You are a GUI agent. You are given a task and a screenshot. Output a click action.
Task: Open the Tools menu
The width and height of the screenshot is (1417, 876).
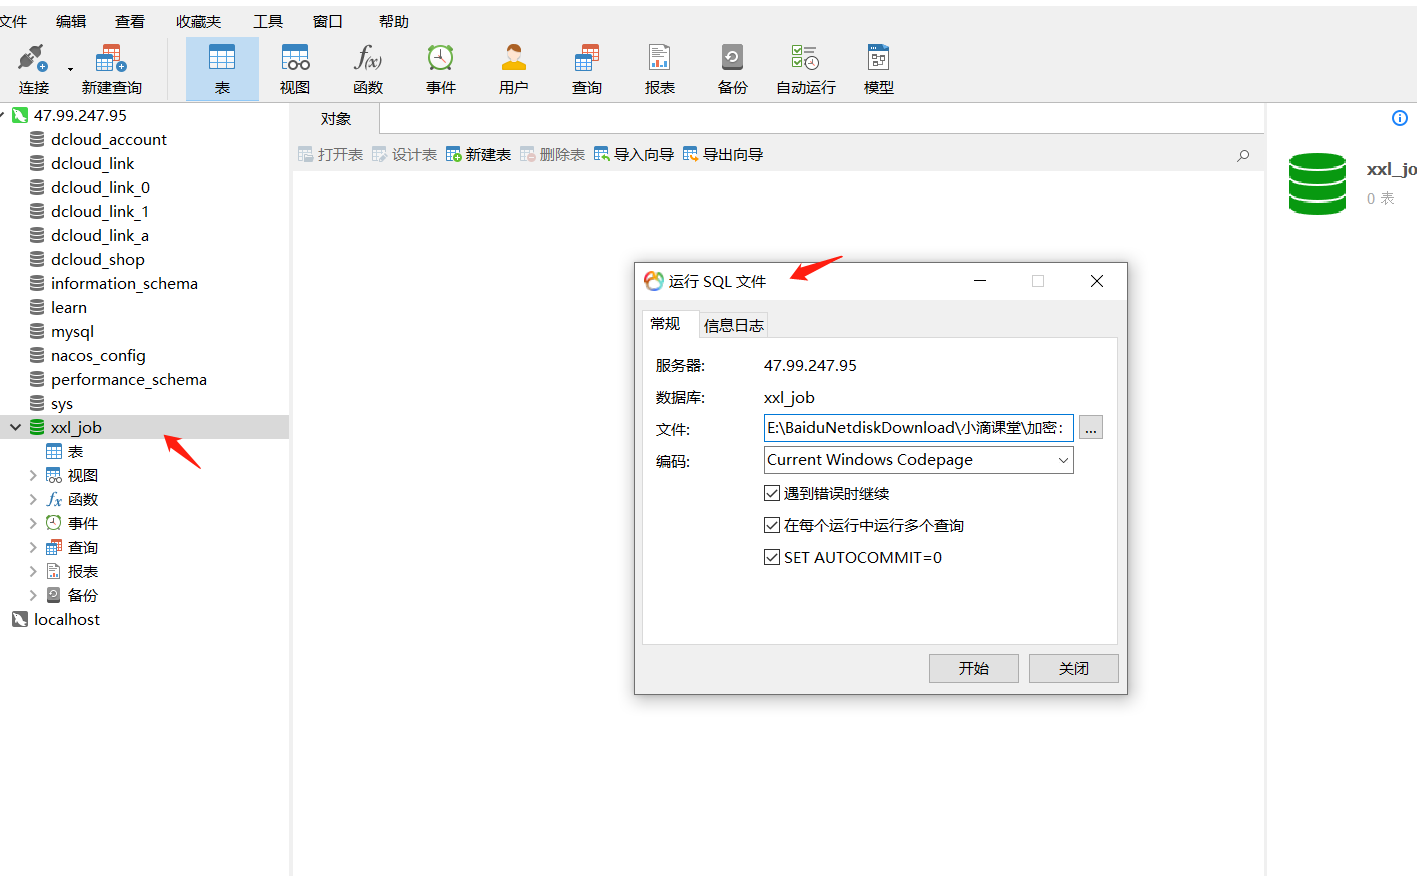(x=268, y=21)
